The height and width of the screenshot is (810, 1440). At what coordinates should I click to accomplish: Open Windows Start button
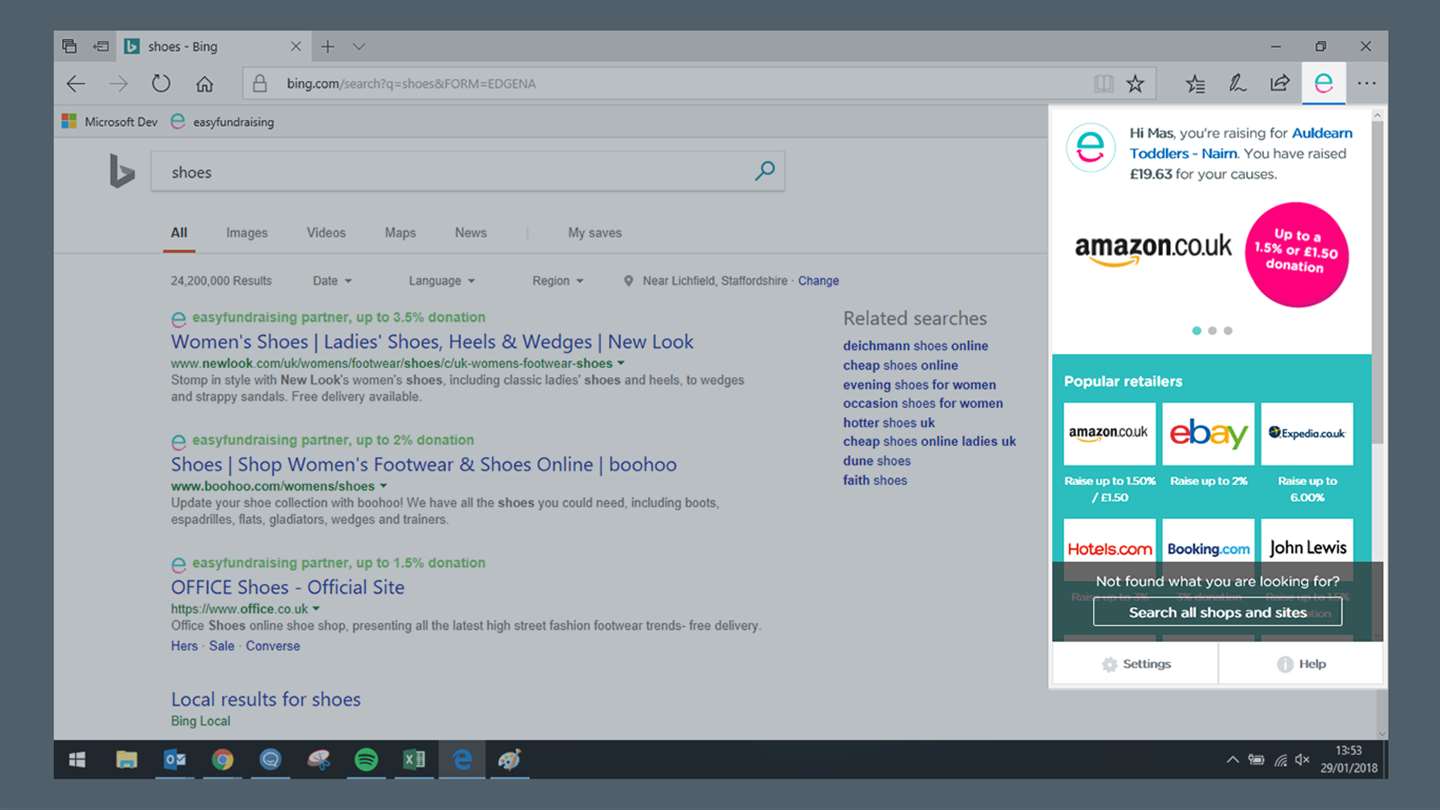click(77, 760)
